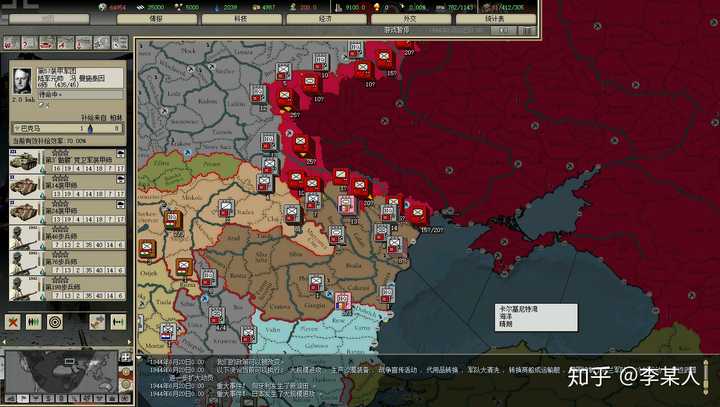Click game speed button right of 游戏暂停
Screen dimensions: 720x407
503,30
